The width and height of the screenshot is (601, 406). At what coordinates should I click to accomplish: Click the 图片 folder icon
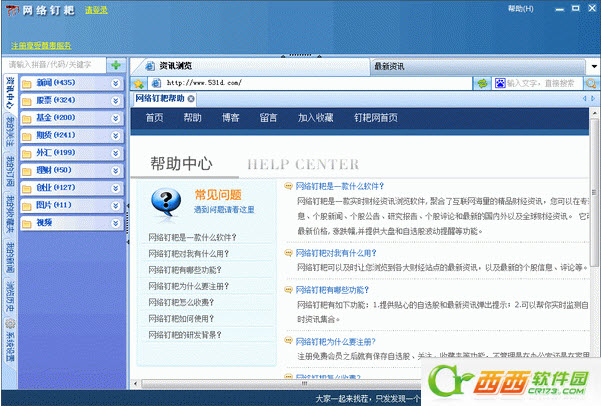(x=26, y=206)
